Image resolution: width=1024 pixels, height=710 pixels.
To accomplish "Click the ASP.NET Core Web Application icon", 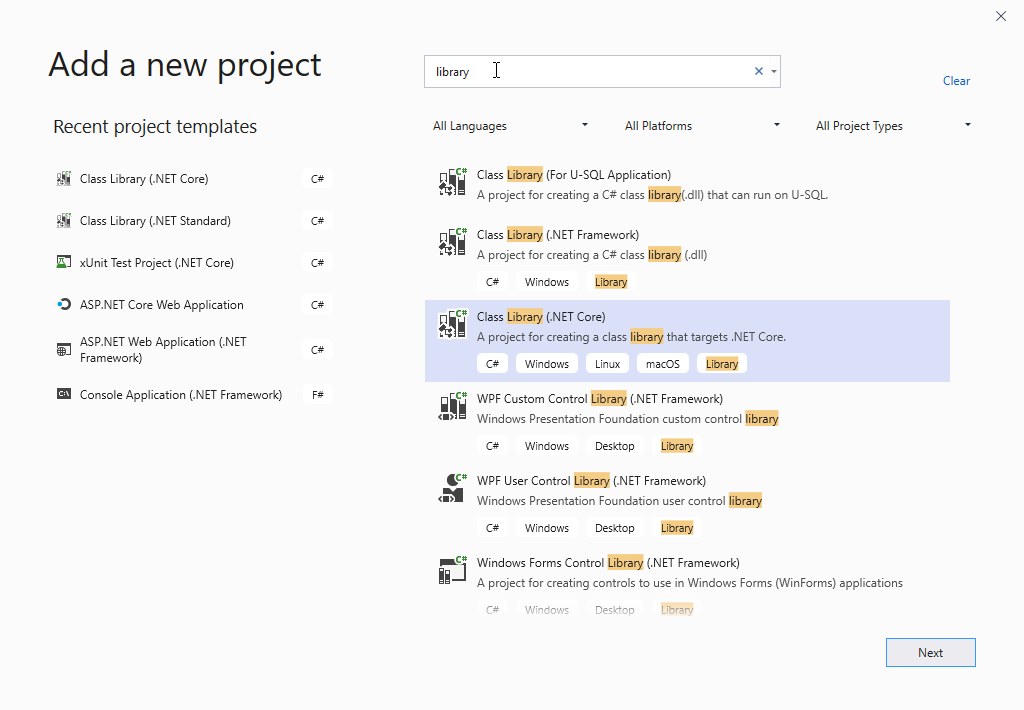I will click(x=63, y=304).
